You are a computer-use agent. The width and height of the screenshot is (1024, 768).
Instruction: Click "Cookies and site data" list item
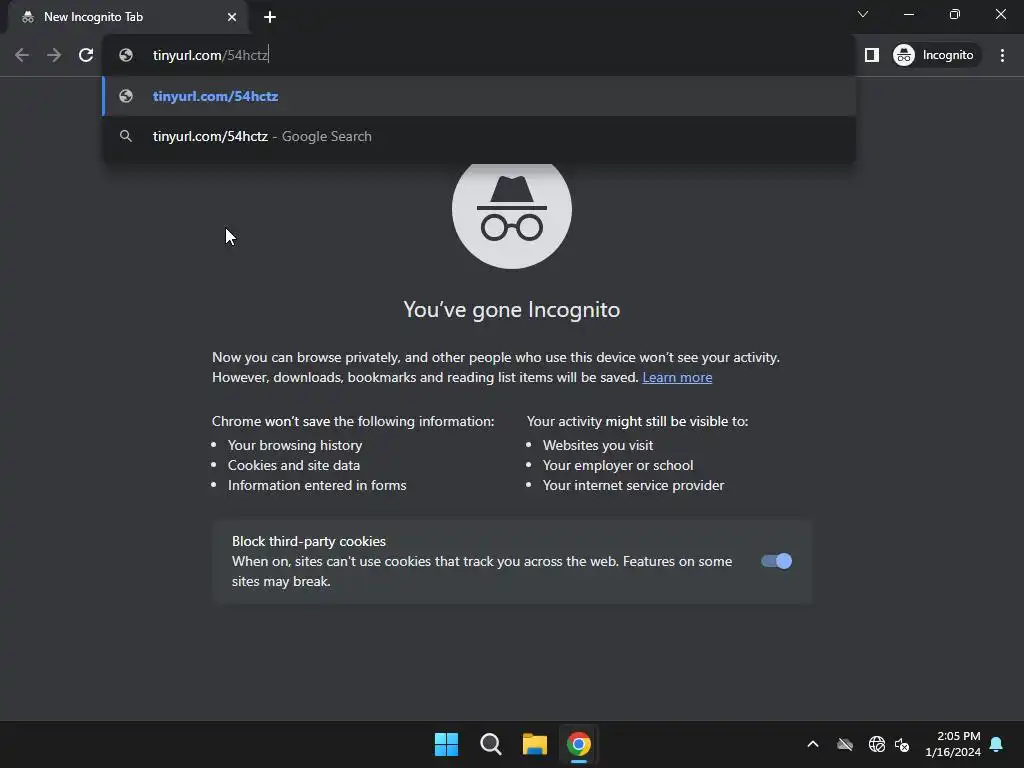click(x=294, y=466)
